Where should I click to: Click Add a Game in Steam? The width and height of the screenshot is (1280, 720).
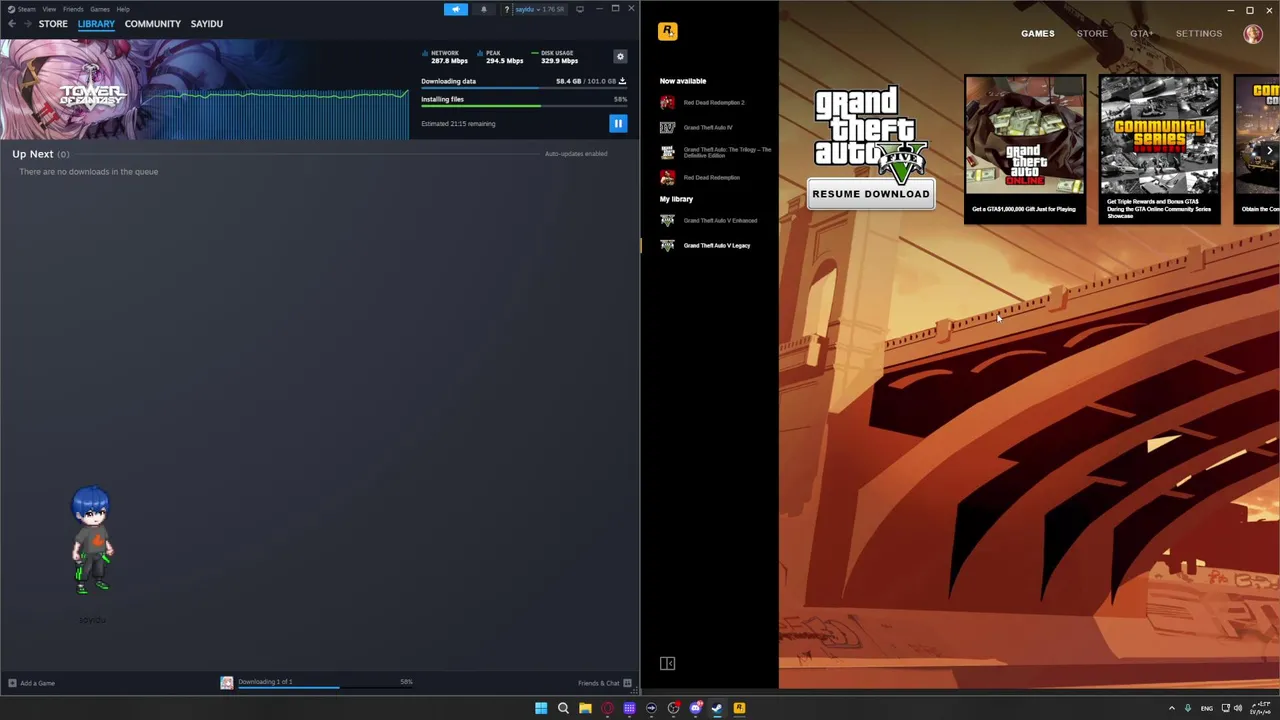[x=31, y=683]
